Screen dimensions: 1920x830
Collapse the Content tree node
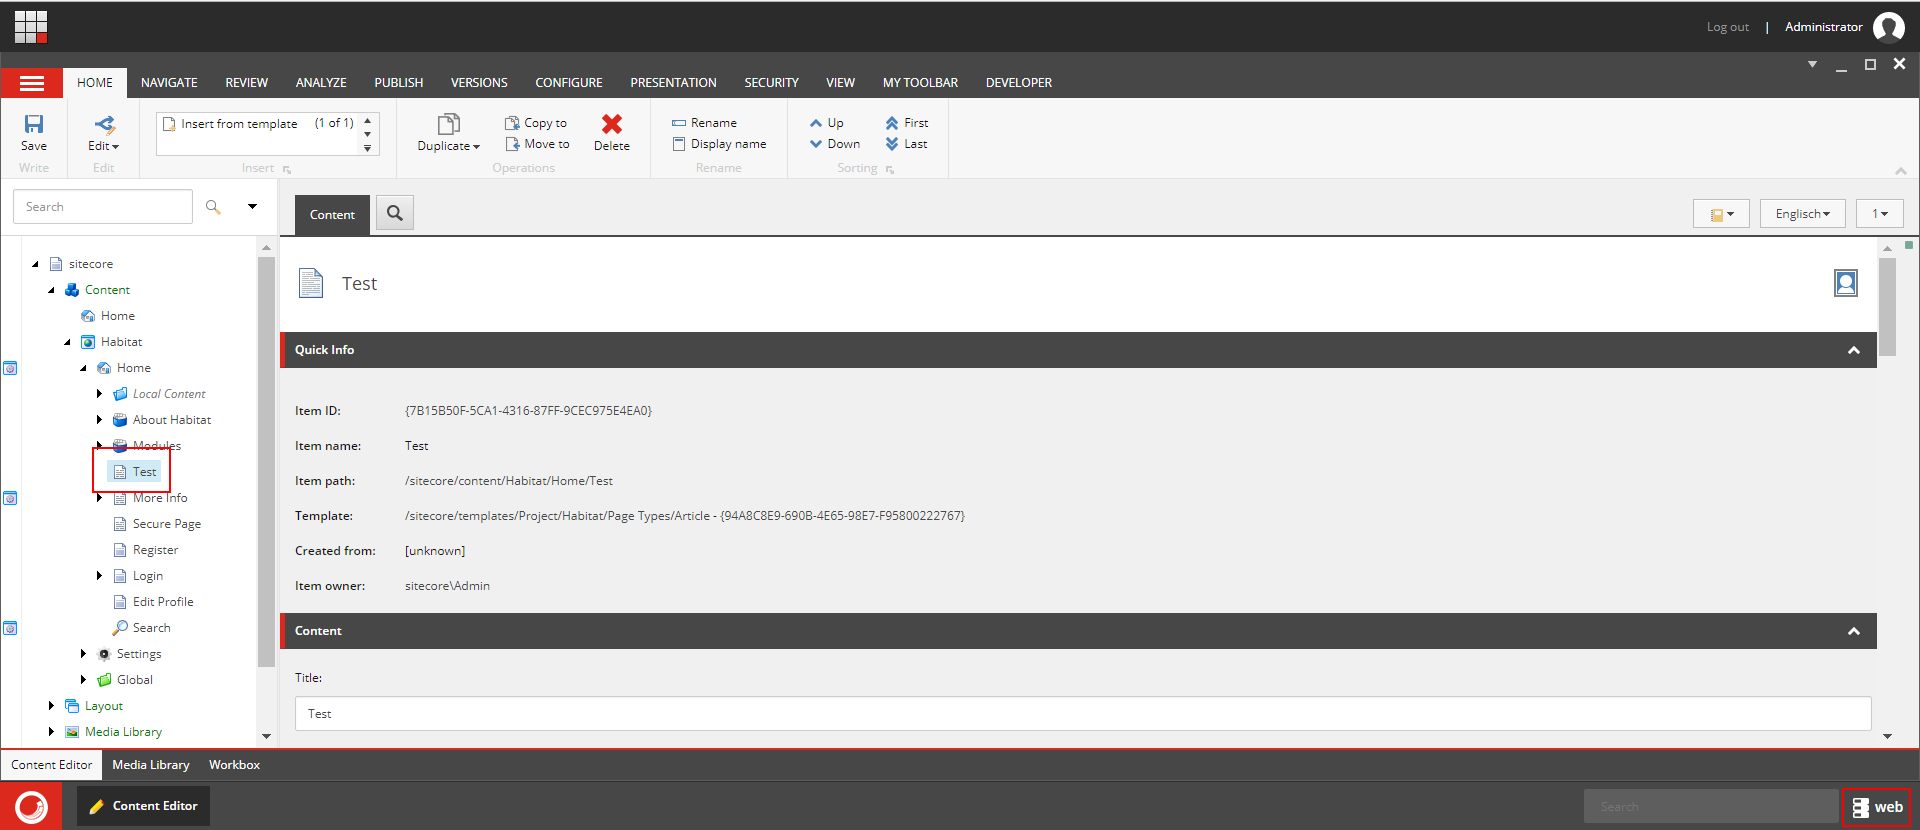52,290
